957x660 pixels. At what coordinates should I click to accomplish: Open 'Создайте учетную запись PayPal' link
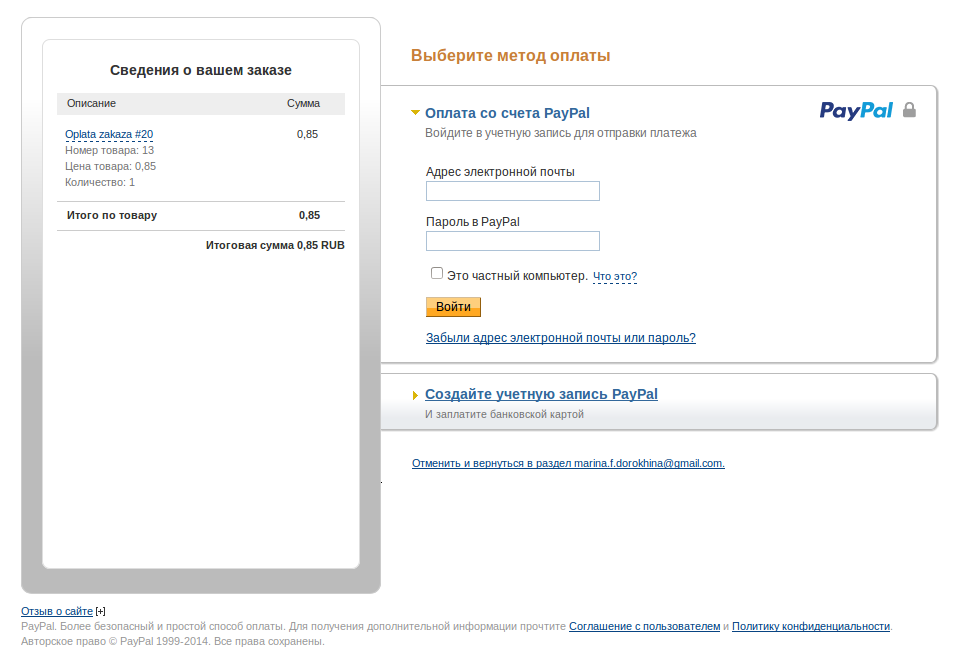tap(541, 394)
